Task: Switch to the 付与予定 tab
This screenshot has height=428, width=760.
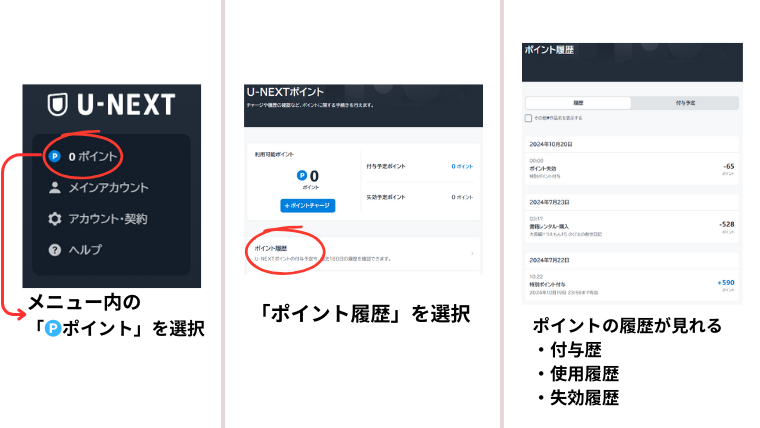Action: (x=685, y=103)
